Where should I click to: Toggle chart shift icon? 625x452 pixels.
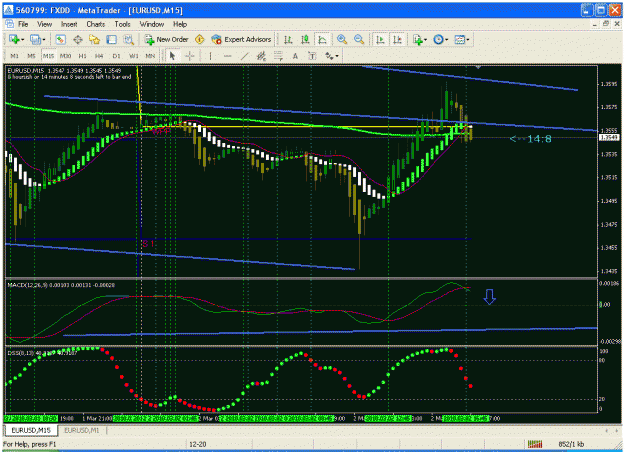397,39
